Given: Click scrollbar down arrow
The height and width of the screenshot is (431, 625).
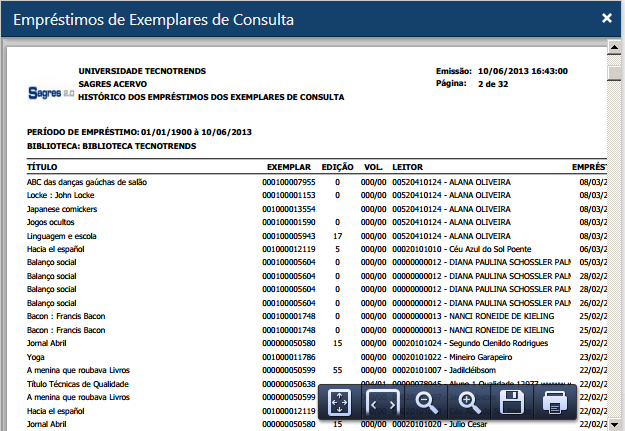Looking at the screenshot, I should [x=614, y=422].
